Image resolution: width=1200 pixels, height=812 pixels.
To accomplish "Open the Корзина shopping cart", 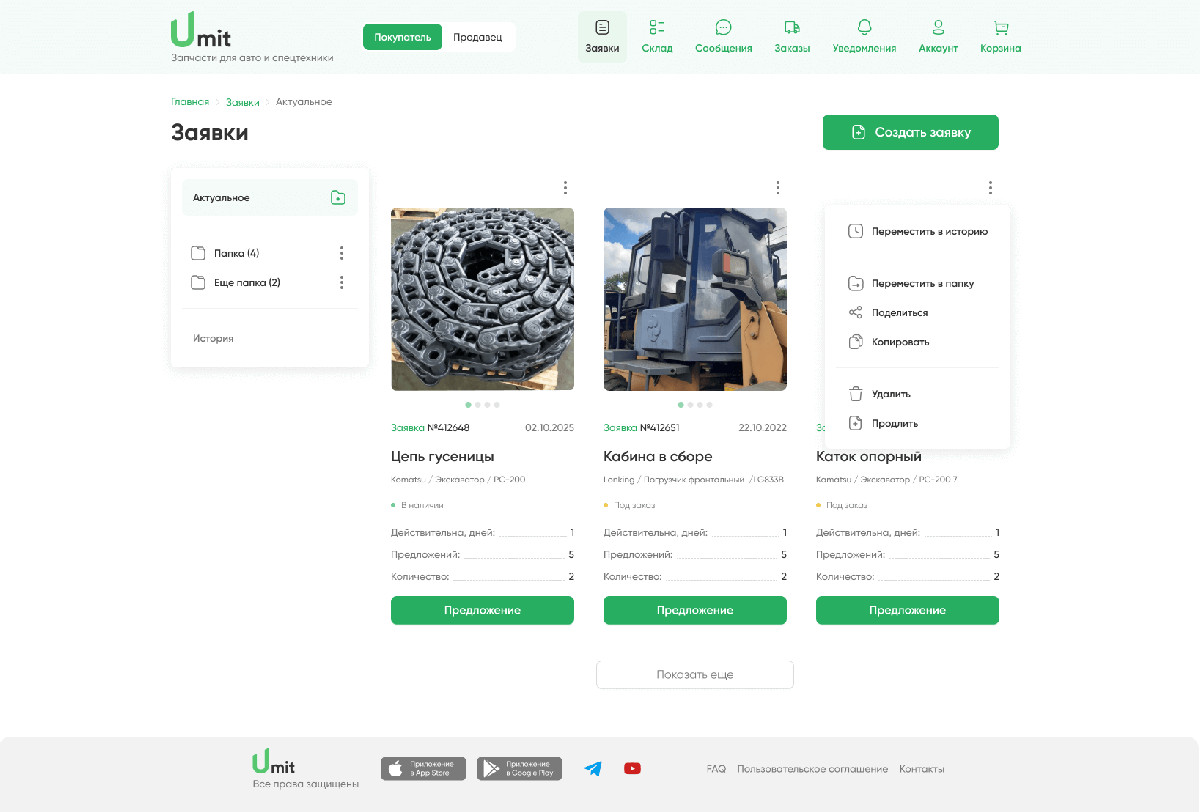I will tap(1000, 28).
